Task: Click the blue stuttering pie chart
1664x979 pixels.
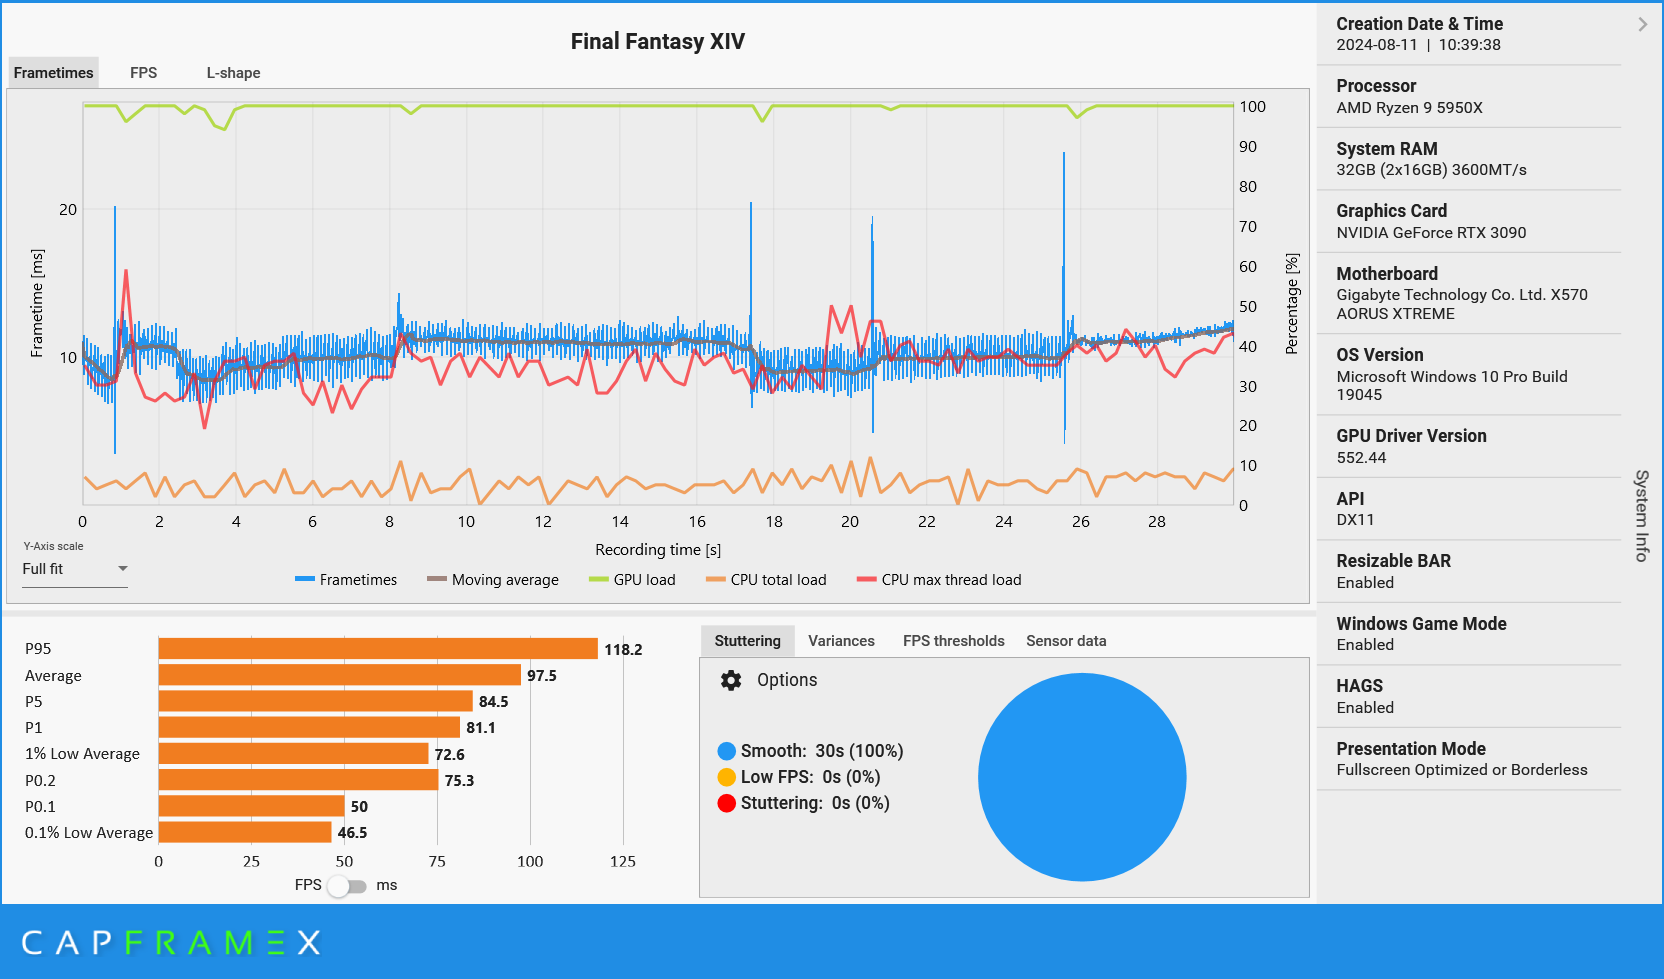Action: (1082, 777)
